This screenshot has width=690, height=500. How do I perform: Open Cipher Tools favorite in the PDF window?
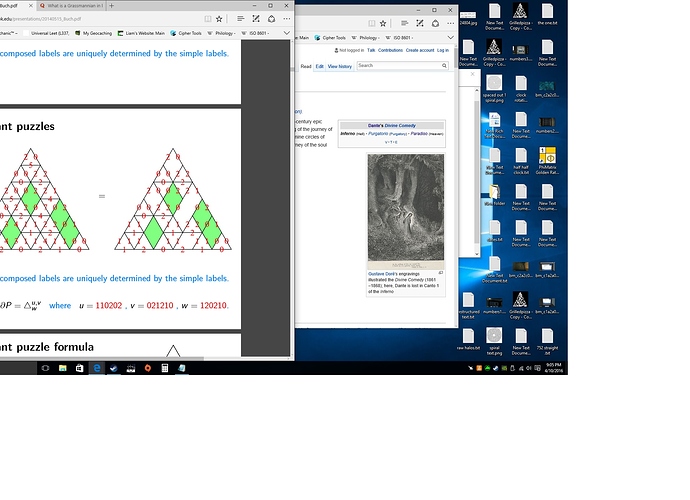pyautogui.click(x=186, y=33)
